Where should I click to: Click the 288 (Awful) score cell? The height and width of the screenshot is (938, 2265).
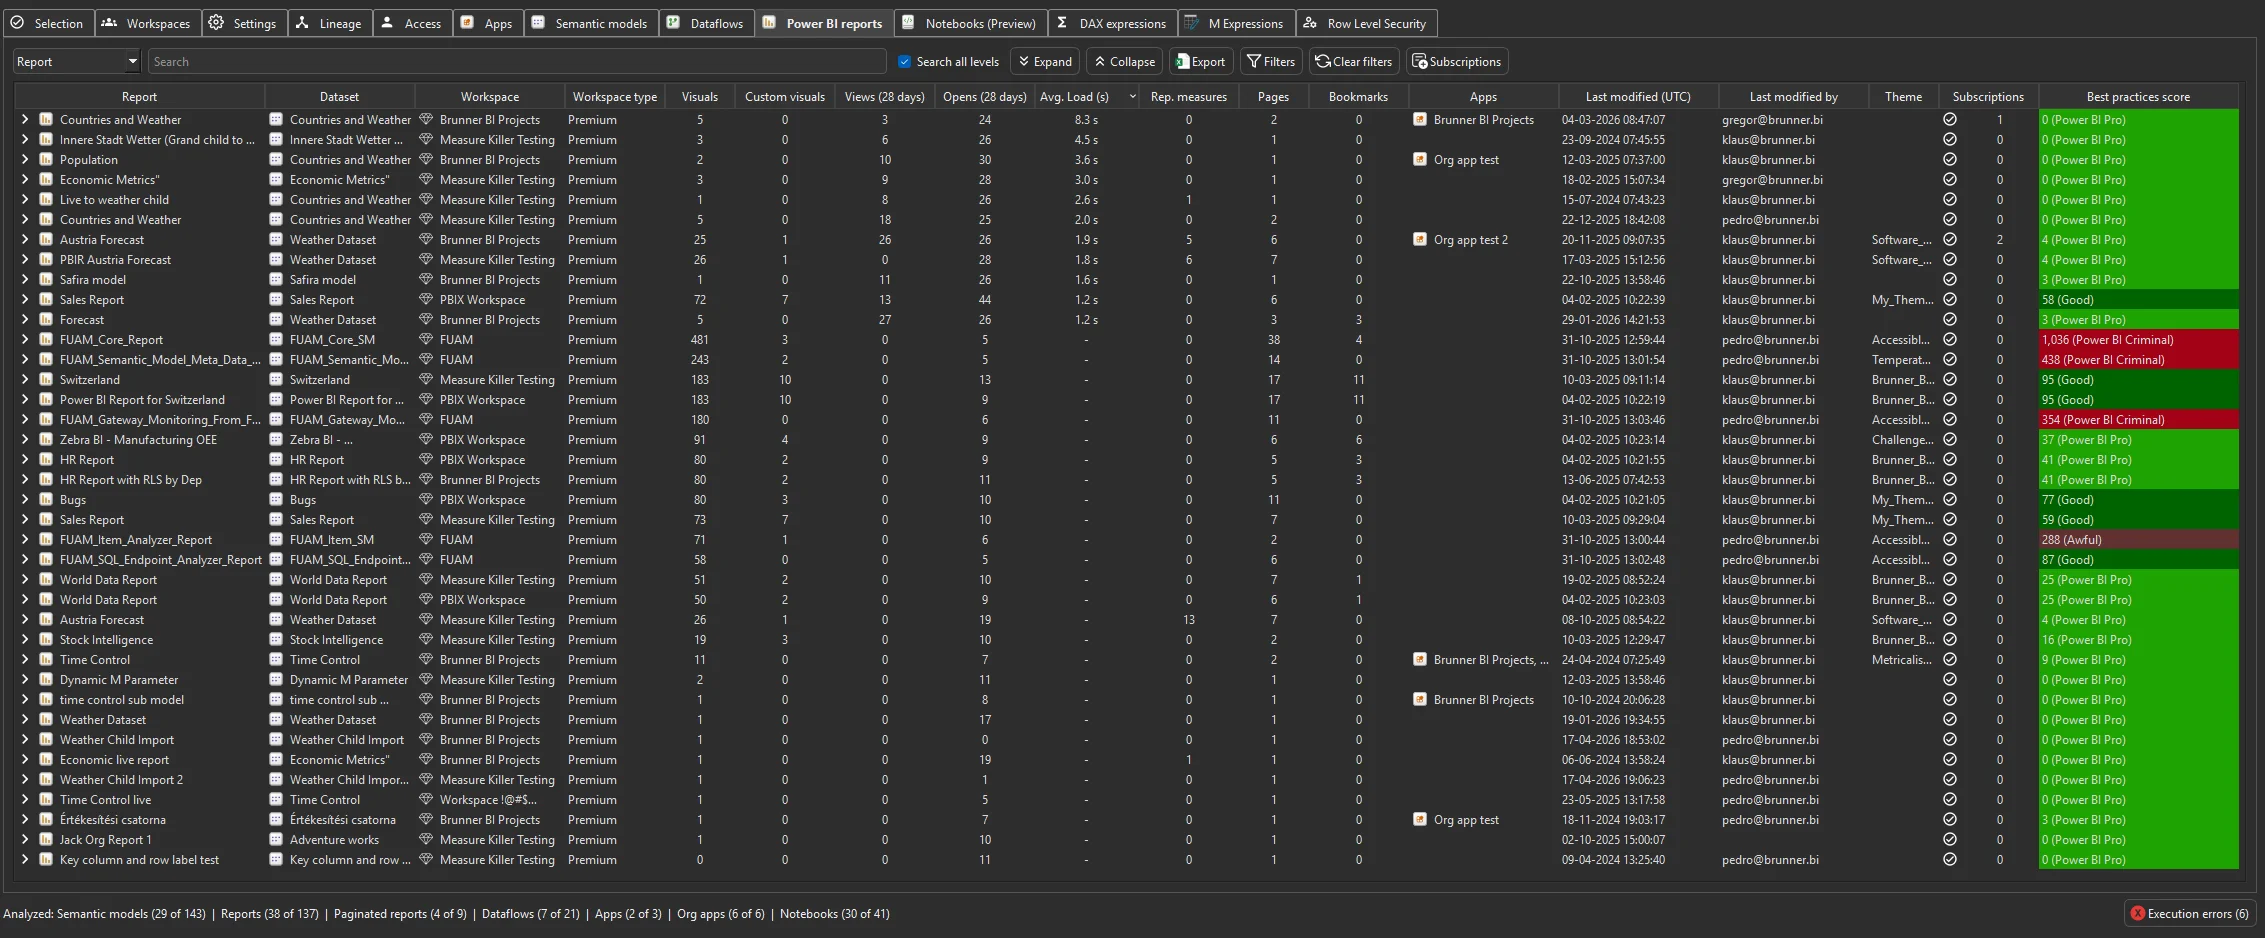(x=2138, y=540)
